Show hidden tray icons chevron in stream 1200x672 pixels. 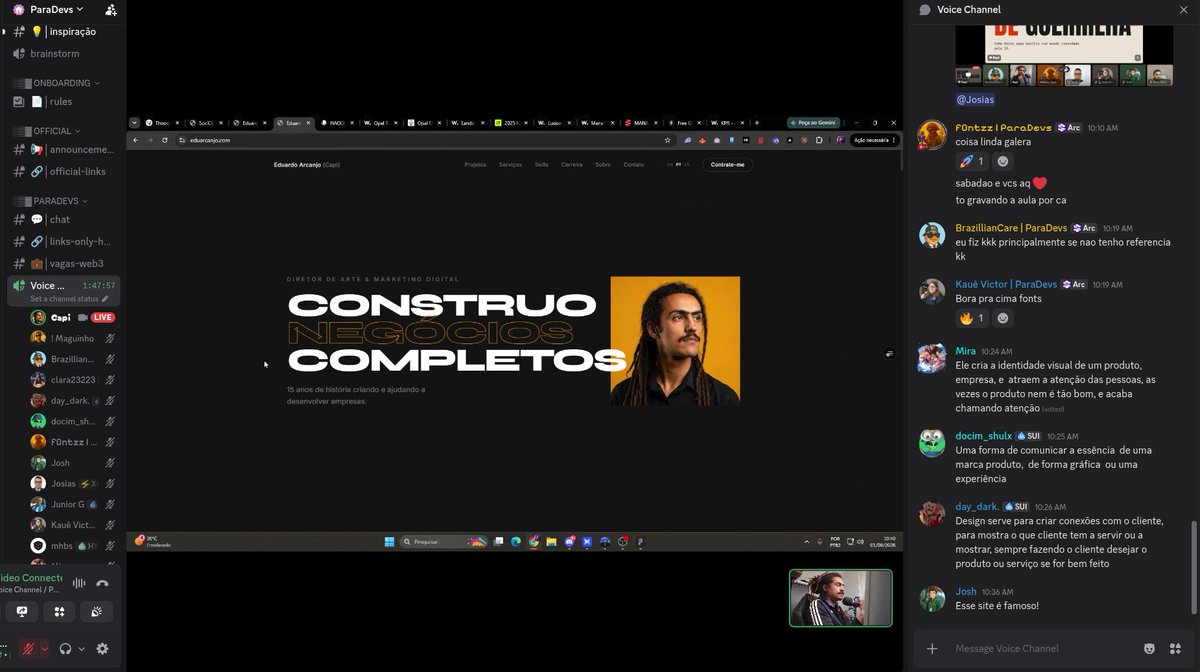click(x=805, y=542)
